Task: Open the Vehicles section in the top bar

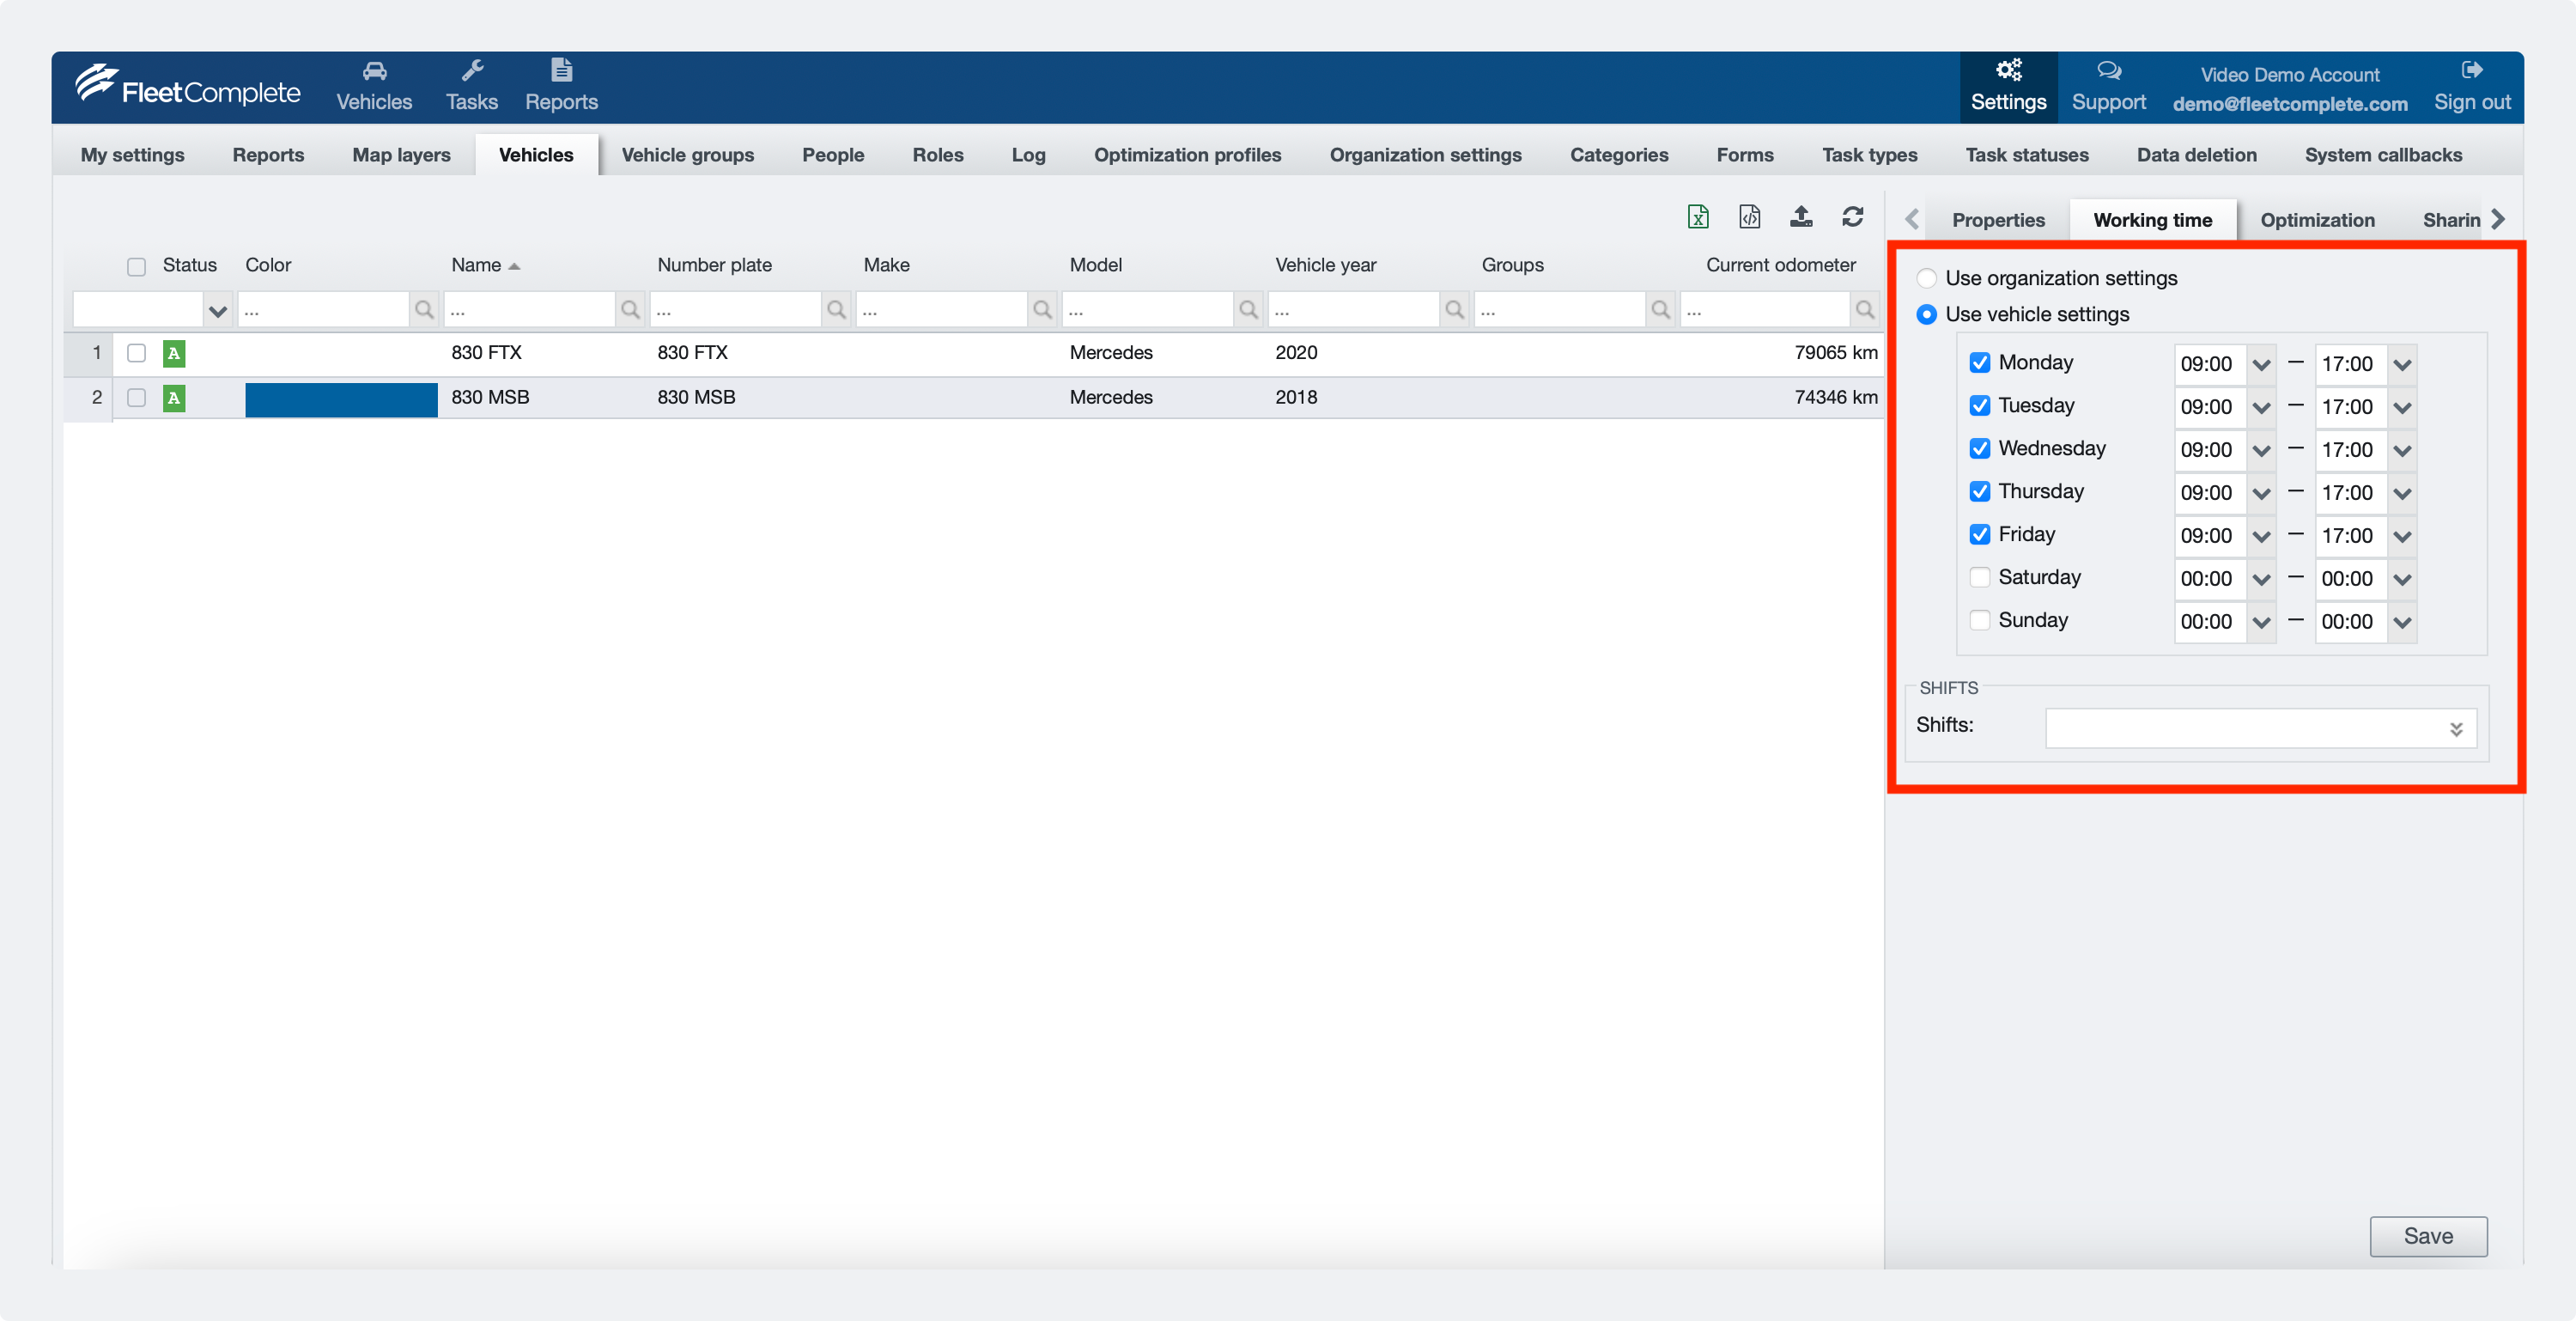Action: (x=374, y=85)
